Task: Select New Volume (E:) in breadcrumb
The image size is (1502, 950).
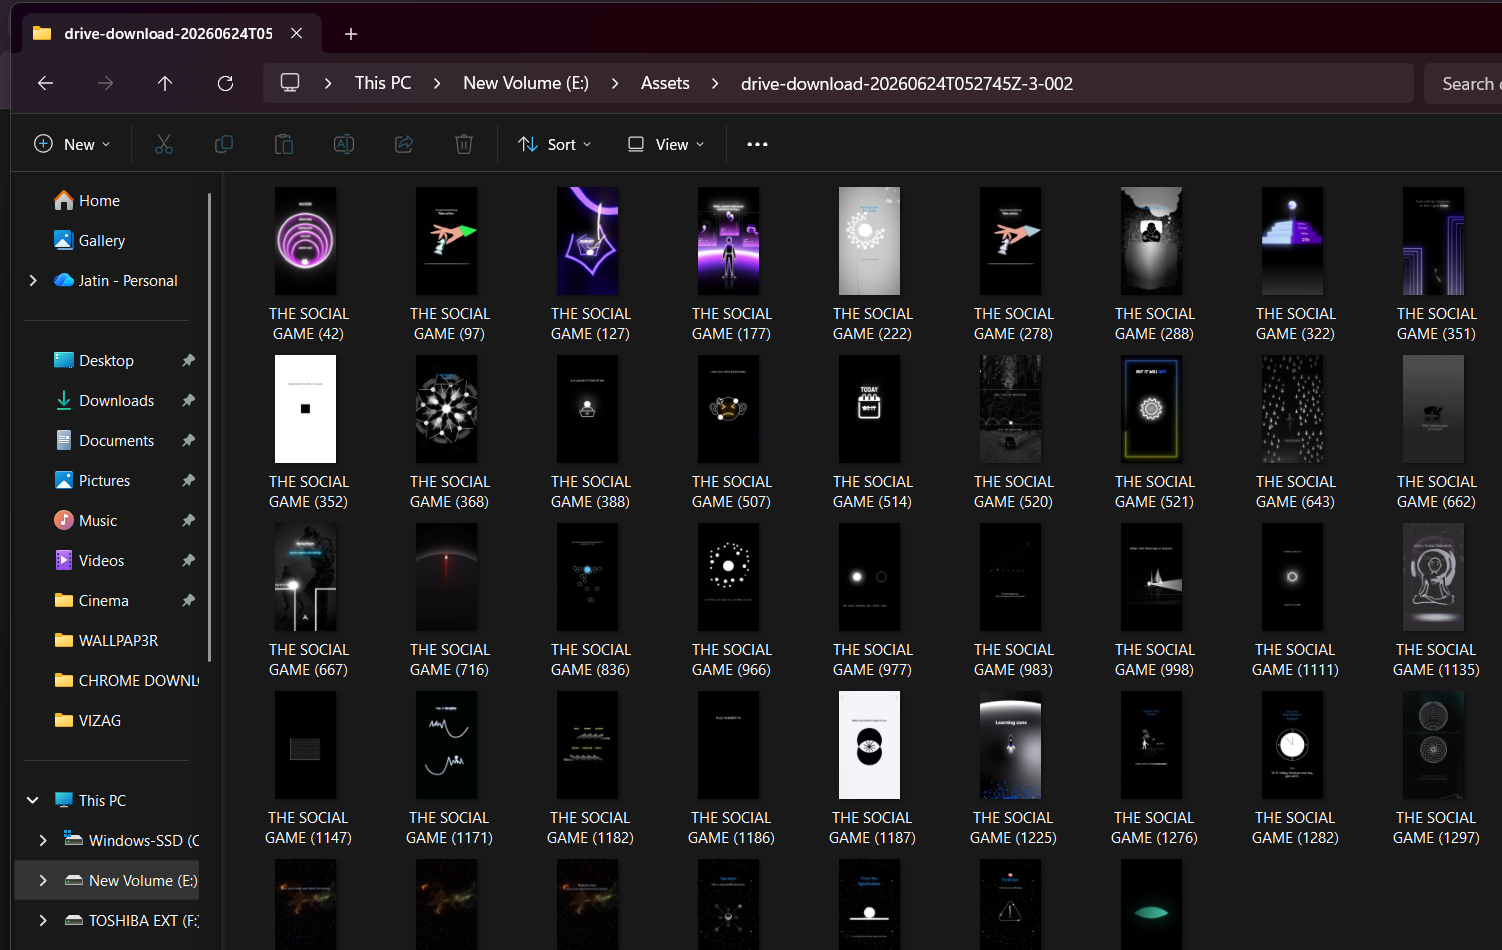Action: 526,83
